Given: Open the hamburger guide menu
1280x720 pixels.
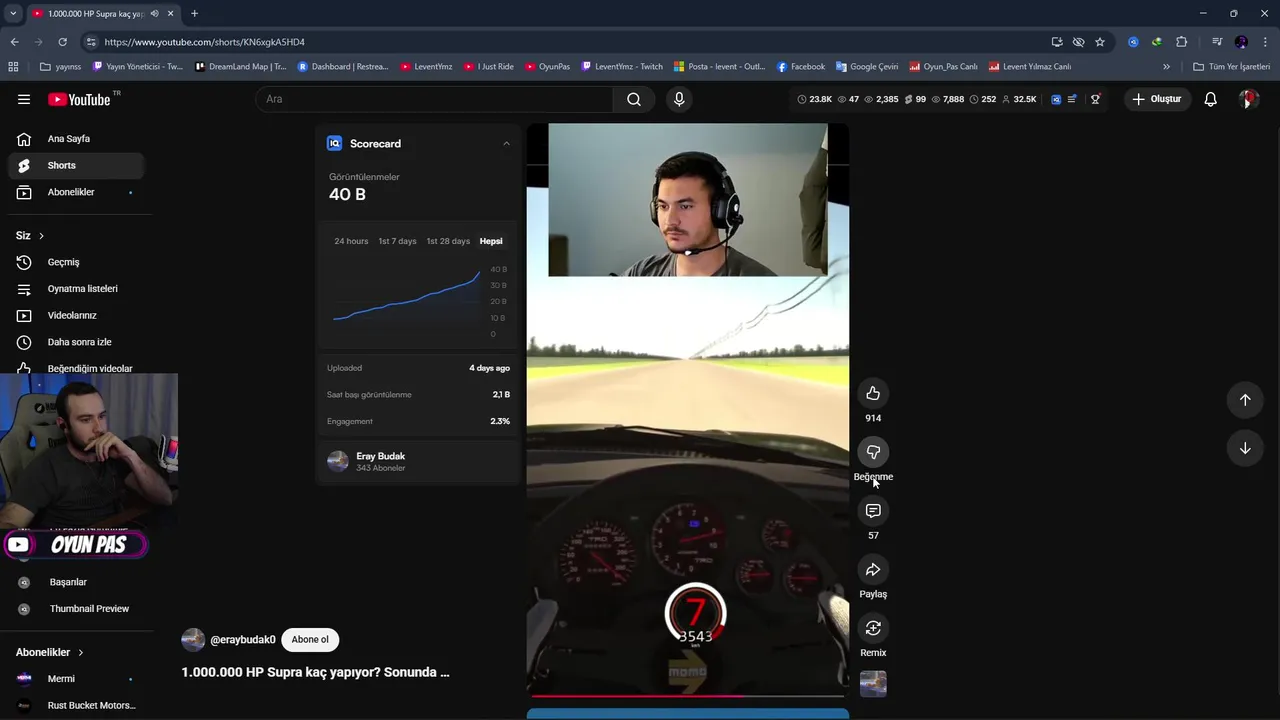Looking at the screenshot, I should click(24, 99).
